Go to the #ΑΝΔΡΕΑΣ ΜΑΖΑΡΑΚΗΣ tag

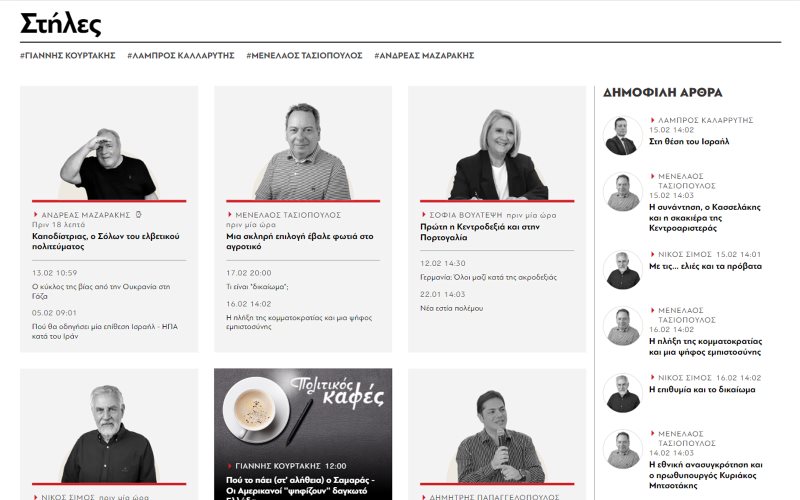424,55
